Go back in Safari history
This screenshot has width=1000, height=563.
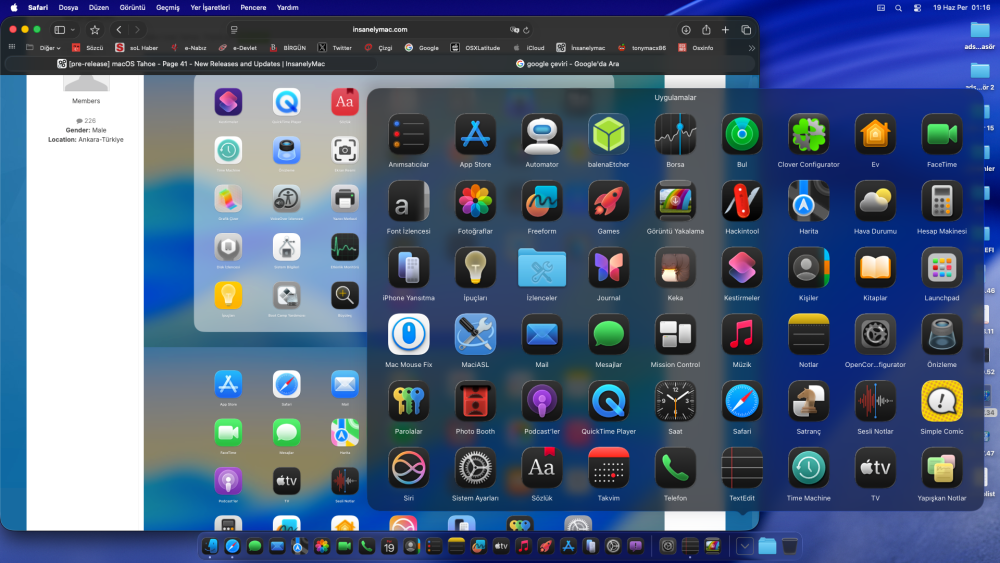click(119, 30)
